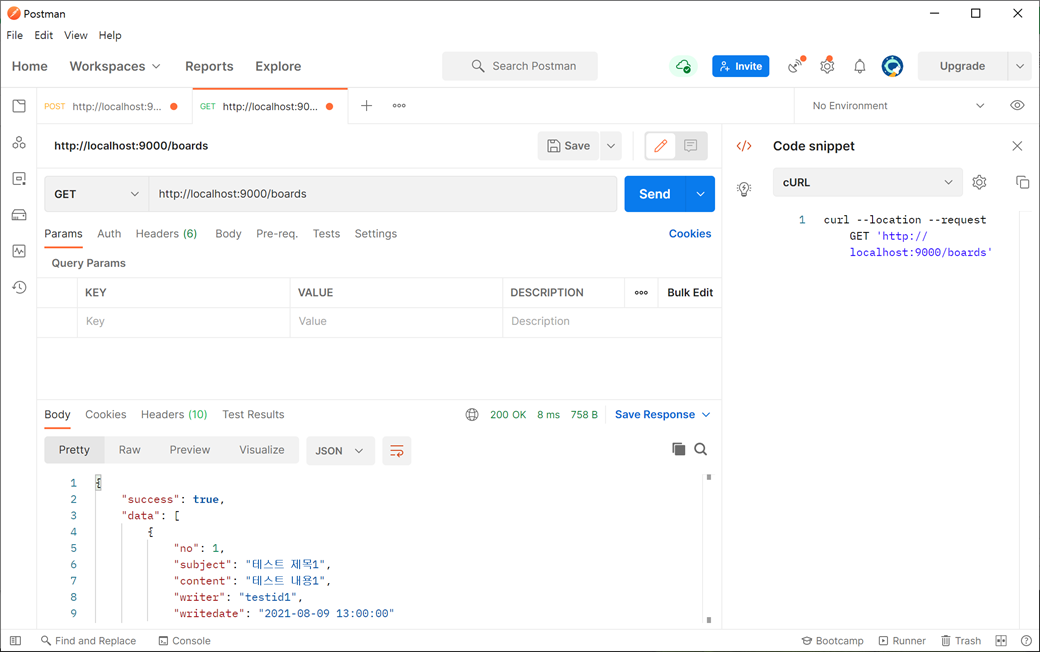Viewport: 1040px width, 652px height.
Task: Expand the Upgrade dropdown arrow
Action: [1020, 66]
